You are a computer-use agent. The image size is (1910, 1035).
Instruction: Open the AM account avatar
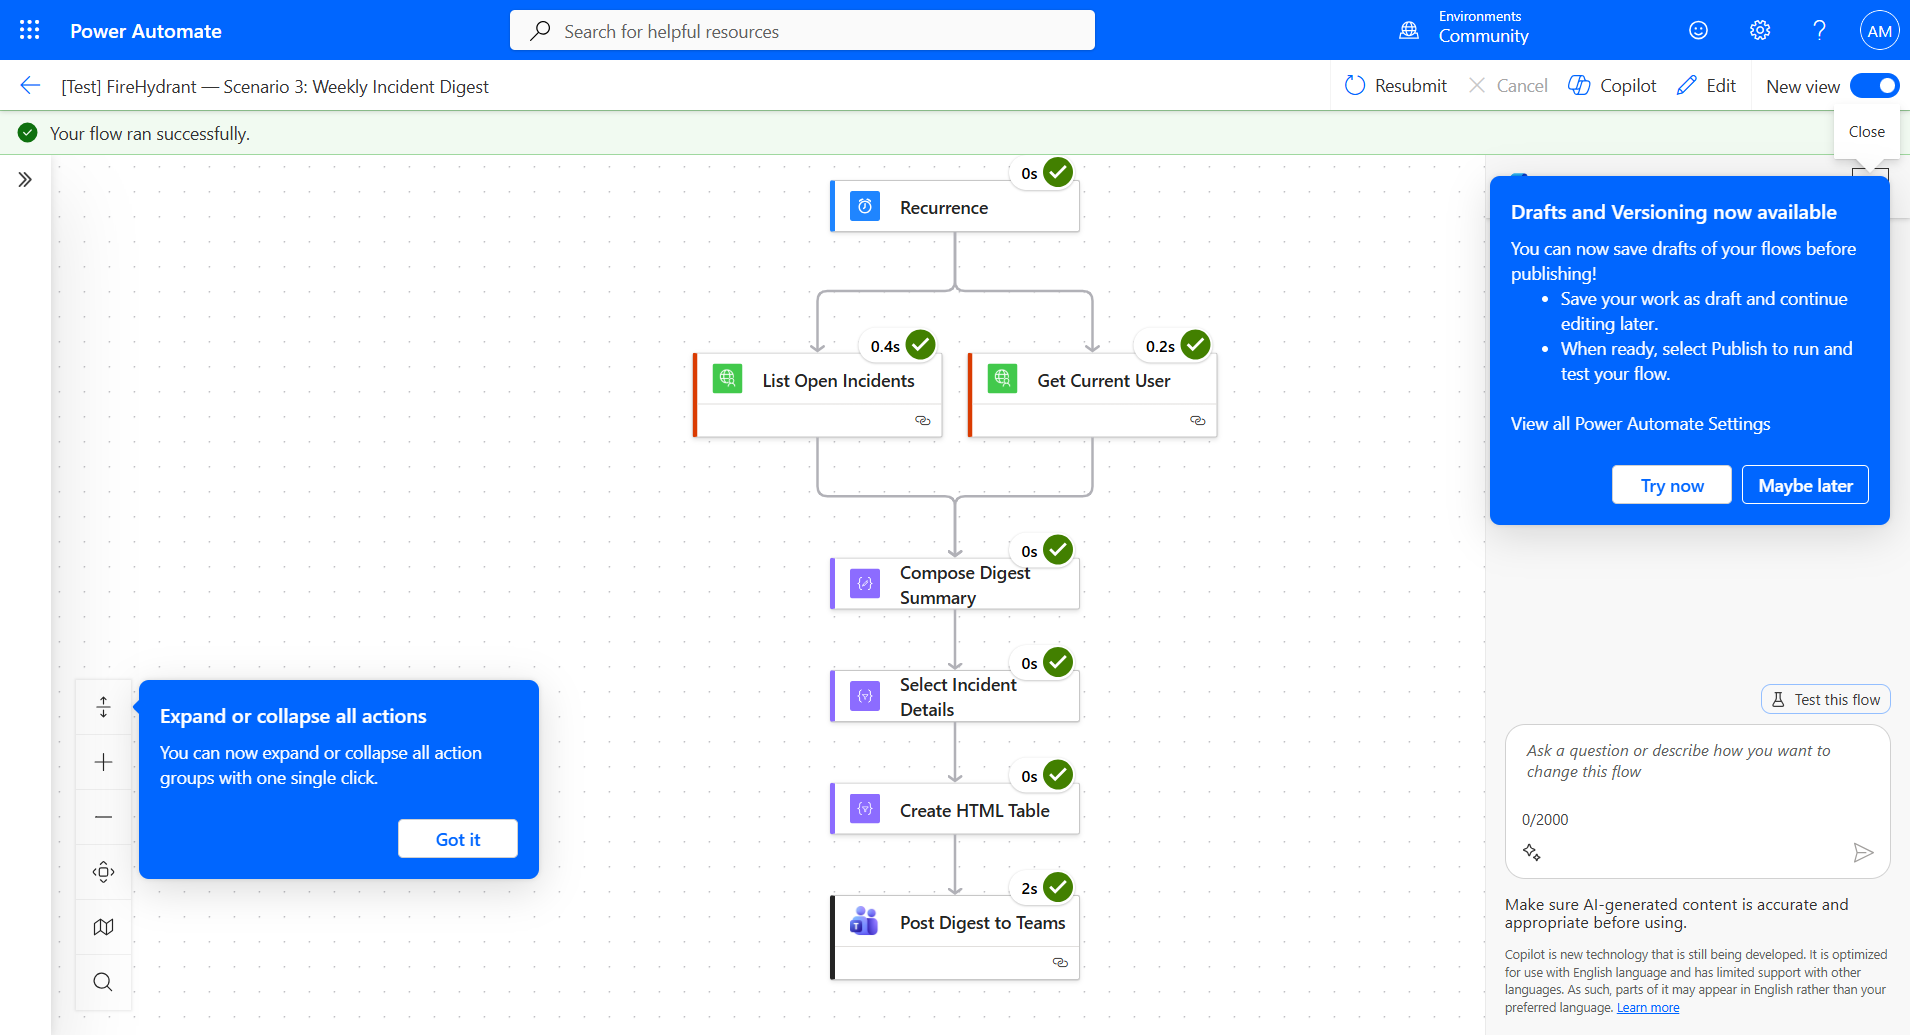tap(1879, 30)
